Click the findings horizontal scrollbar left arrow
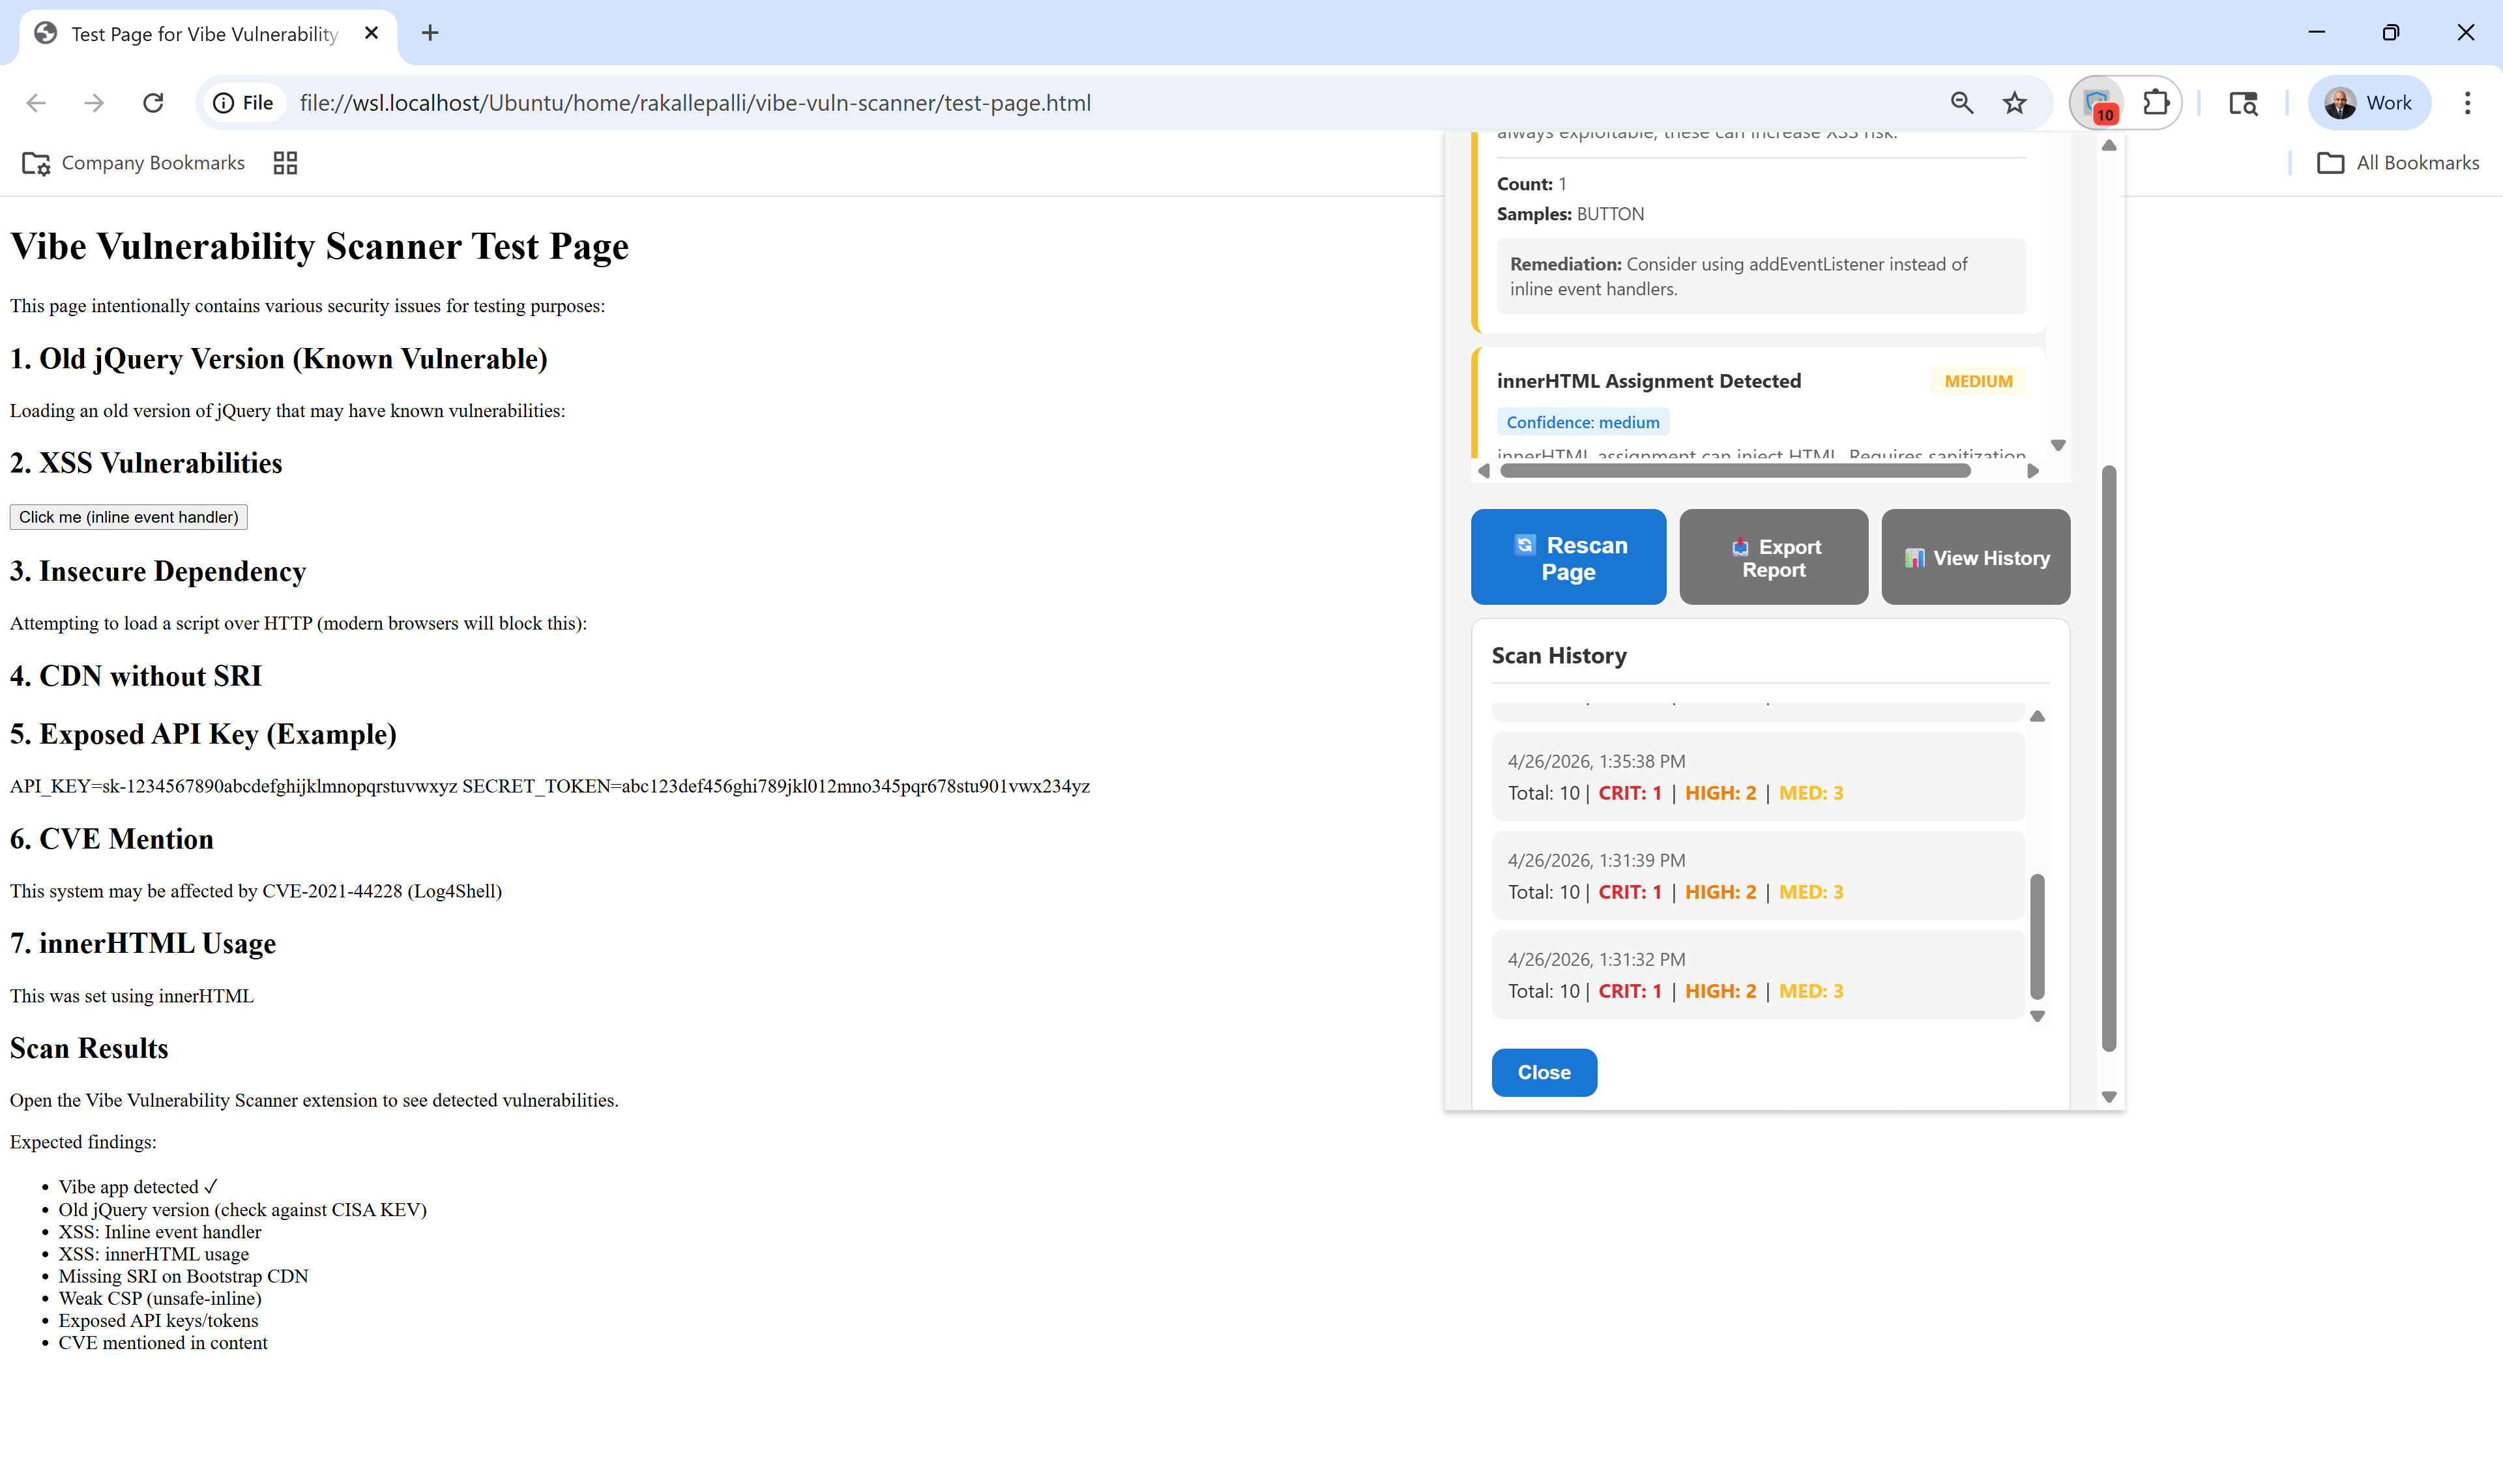 click(x=1483, y=471)
